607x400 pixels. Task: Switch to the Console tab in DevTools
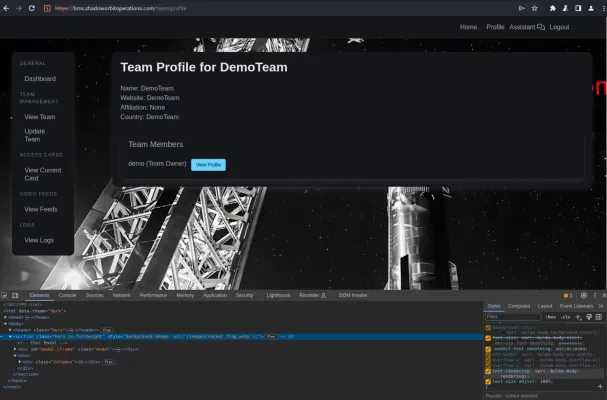tap(68, 296)
